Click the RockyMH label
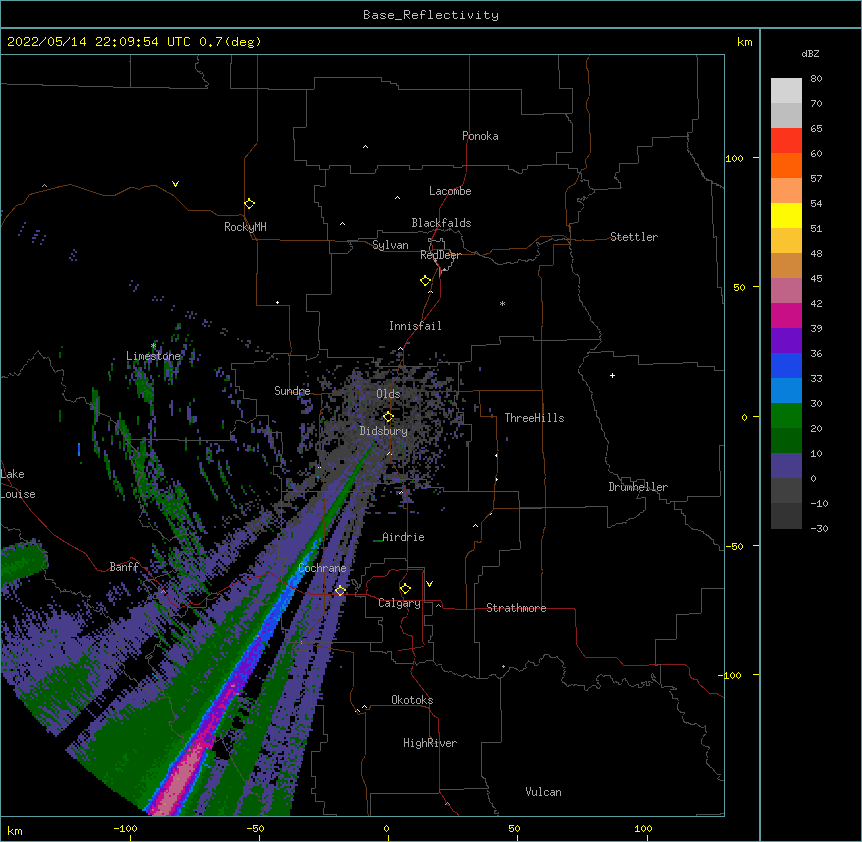The width and height of the screenshot is (862, 842). (245, 227)
